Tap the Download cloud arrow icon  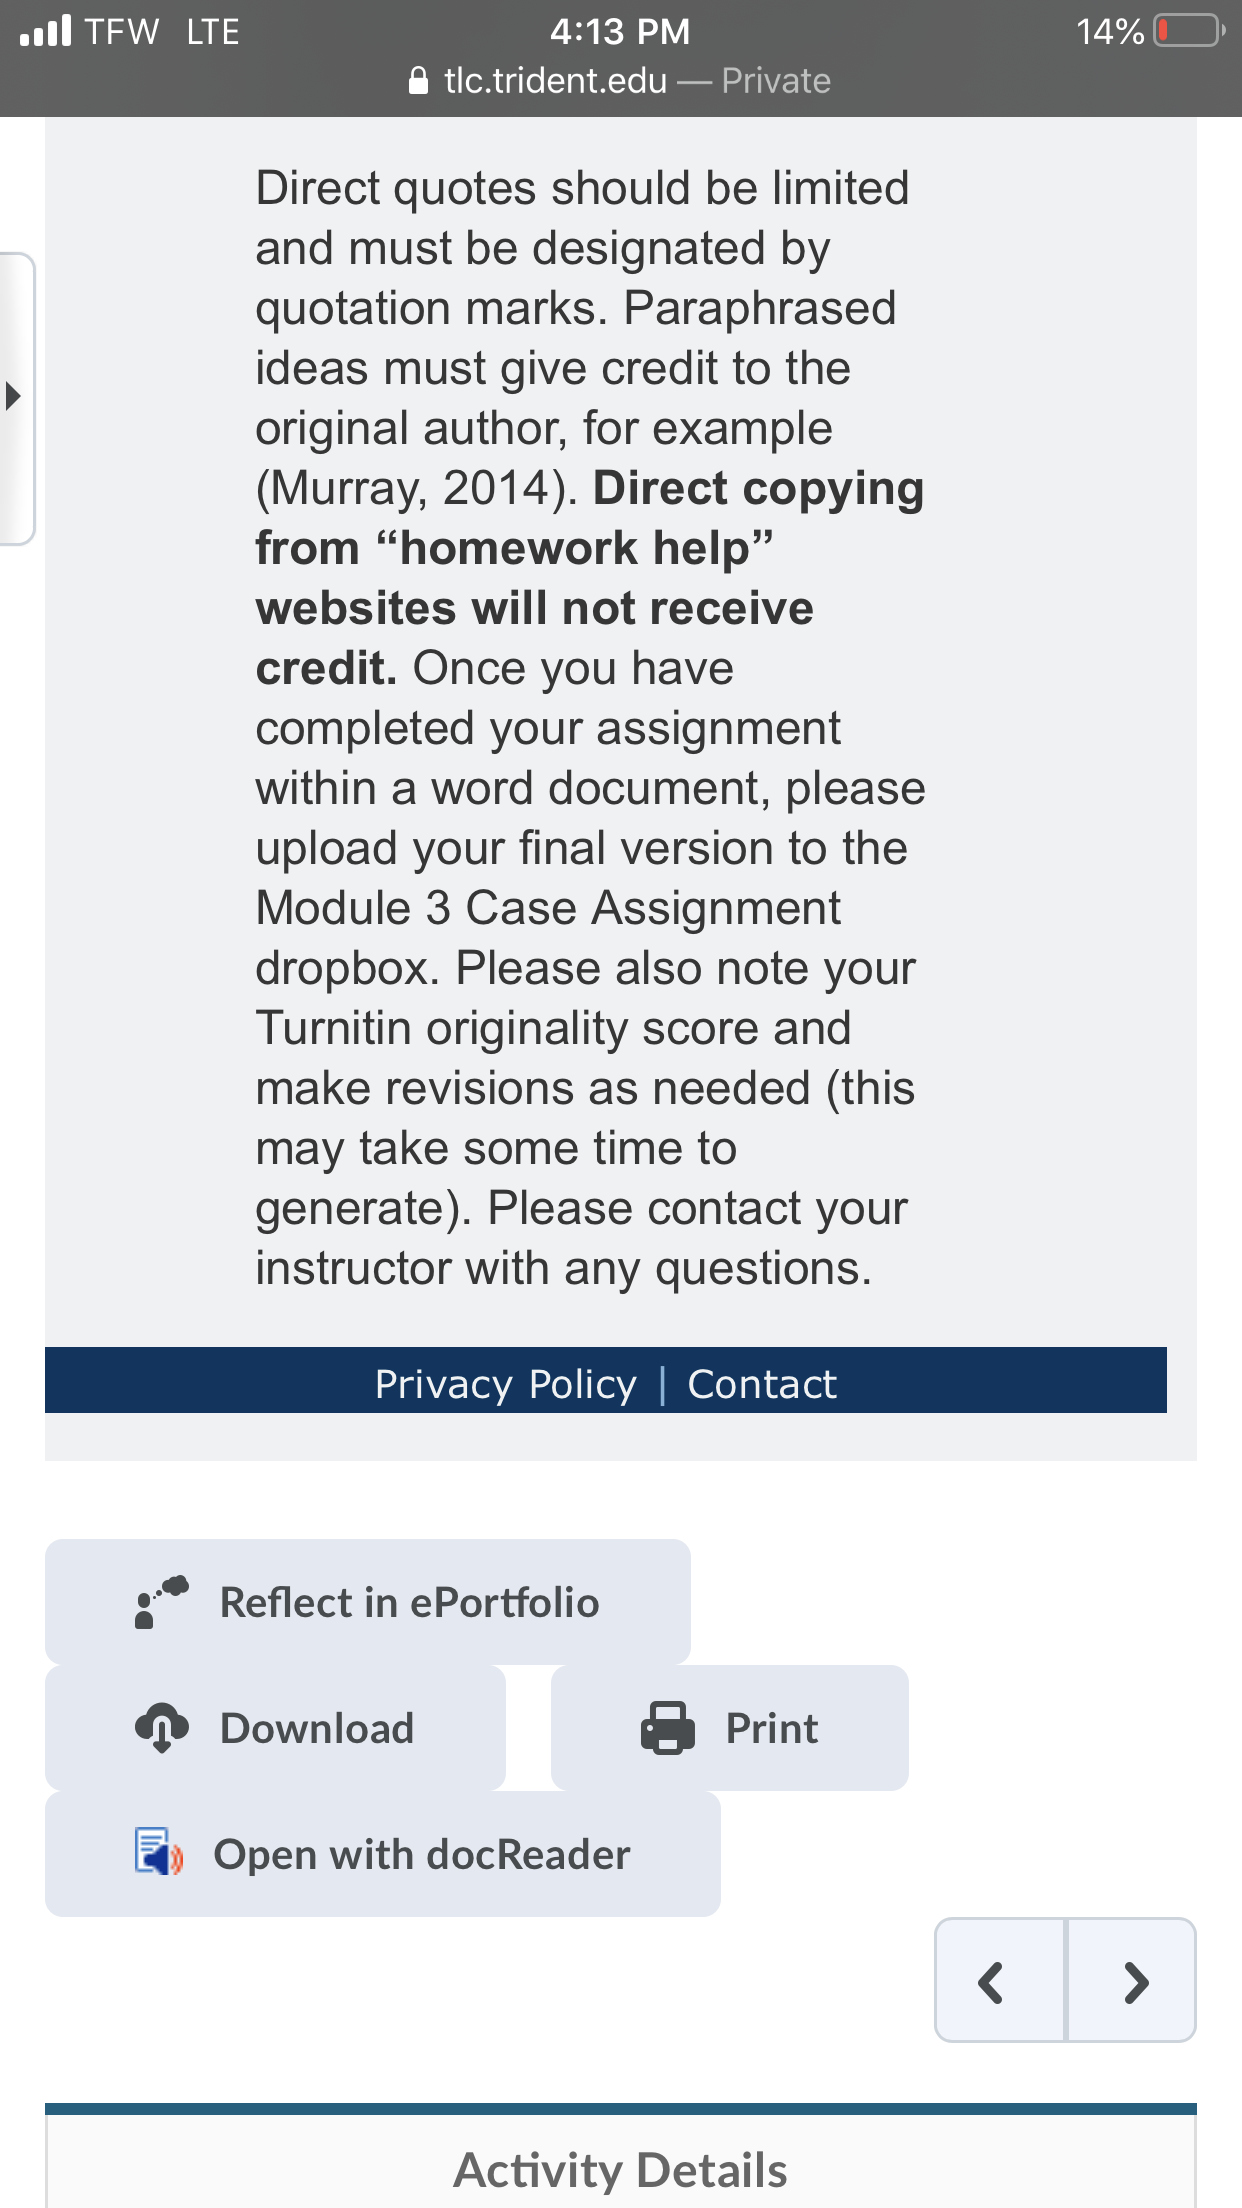click(x=161, y=1728)
